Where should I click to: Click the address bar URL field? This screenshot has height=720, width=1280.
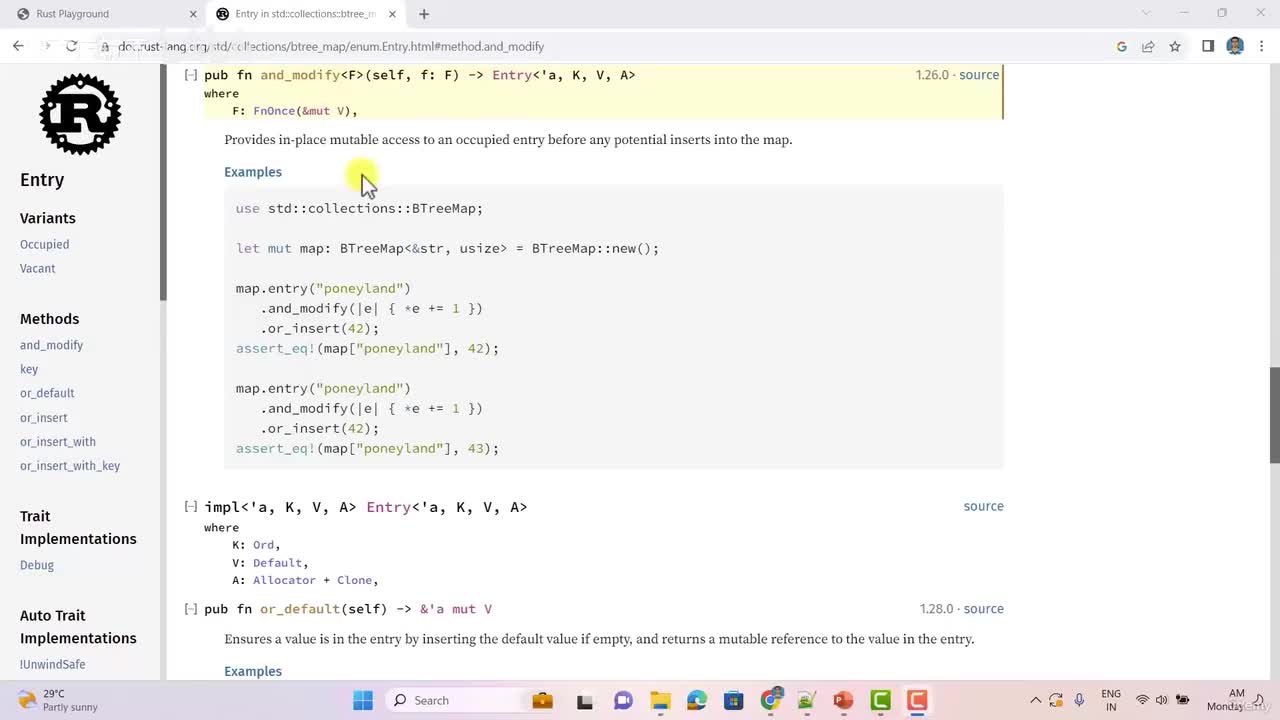pos(600,46)
